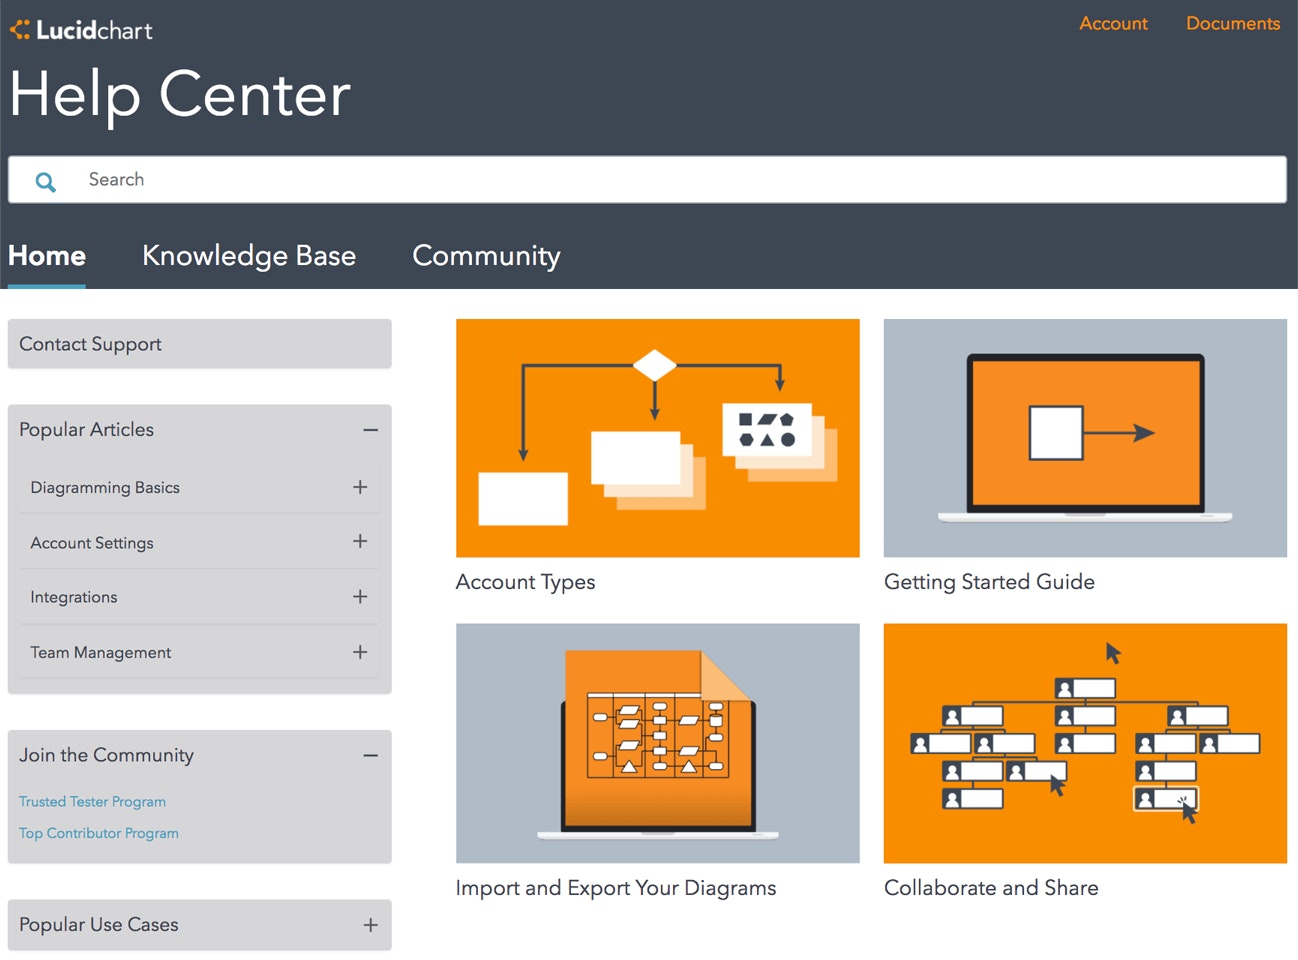Expand the Popular Use Cases panel

point(370,925)
